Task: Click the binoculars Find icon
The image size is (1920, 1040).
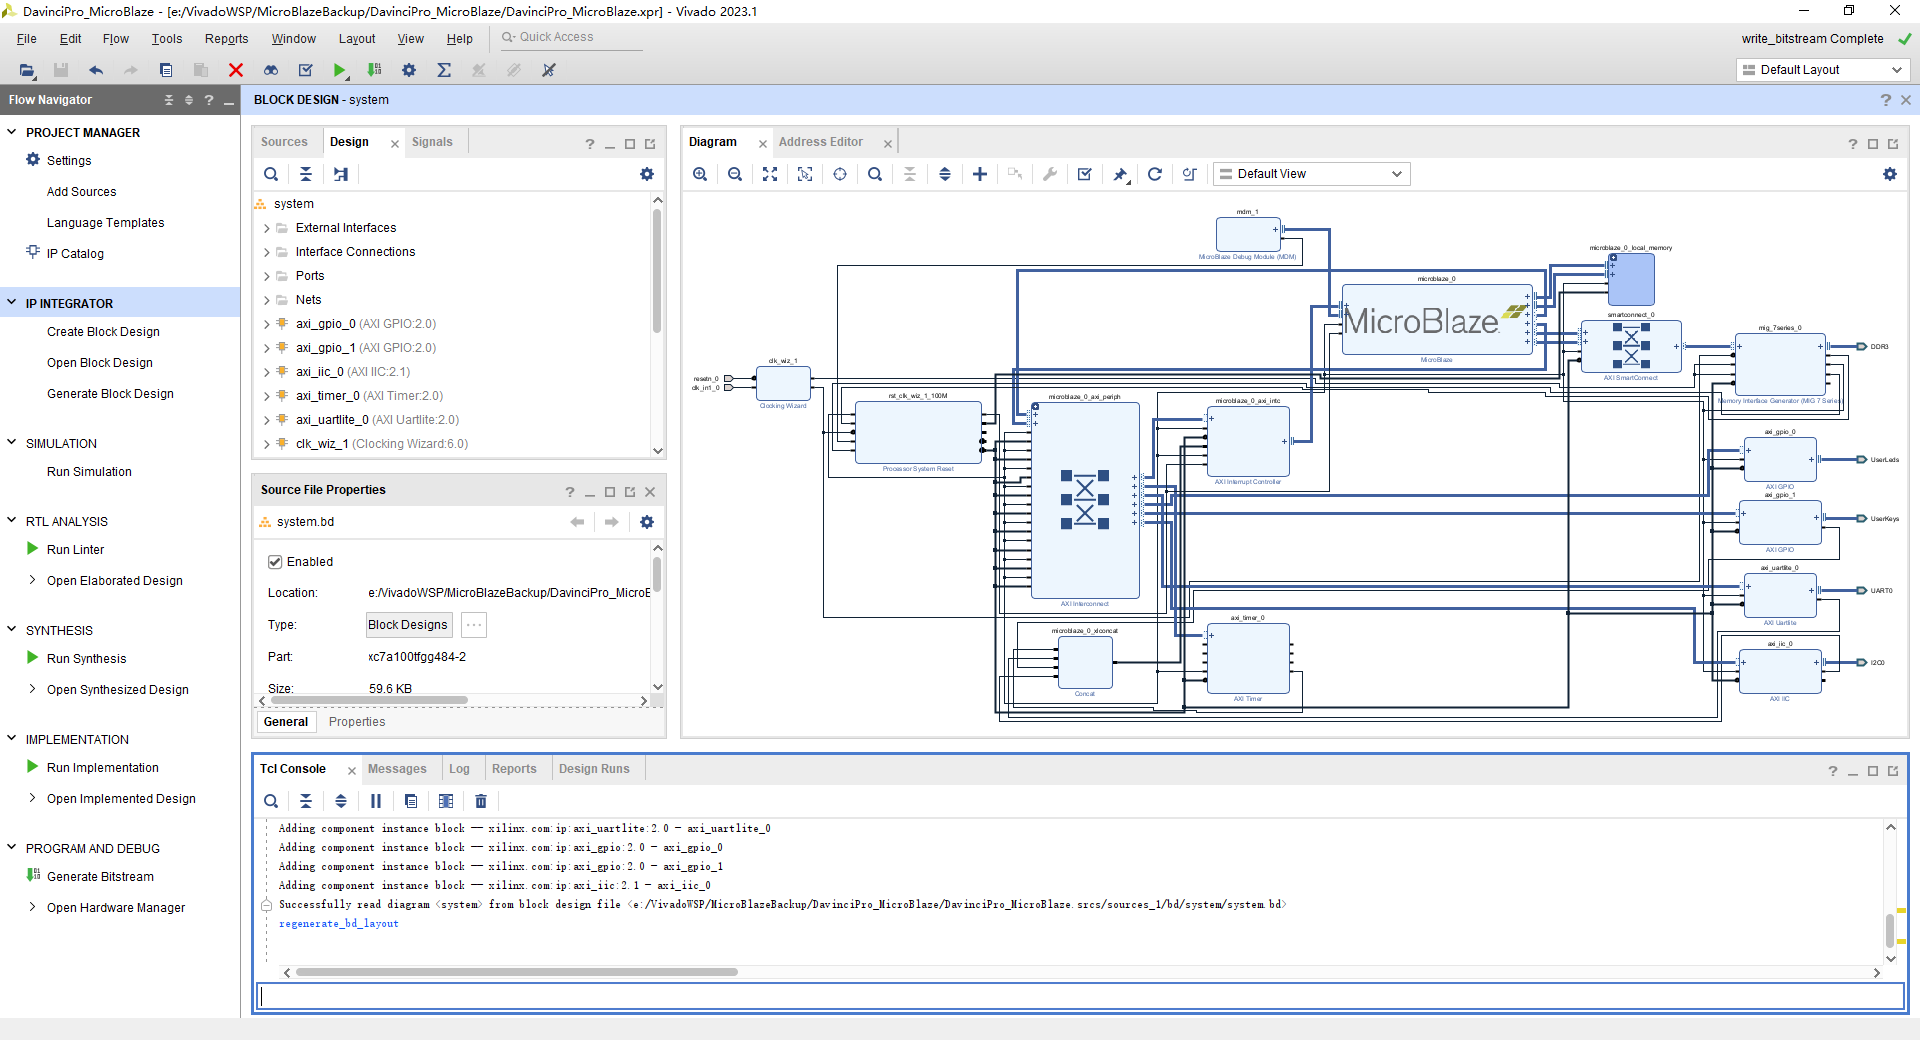Action: [x=271, y=70]
